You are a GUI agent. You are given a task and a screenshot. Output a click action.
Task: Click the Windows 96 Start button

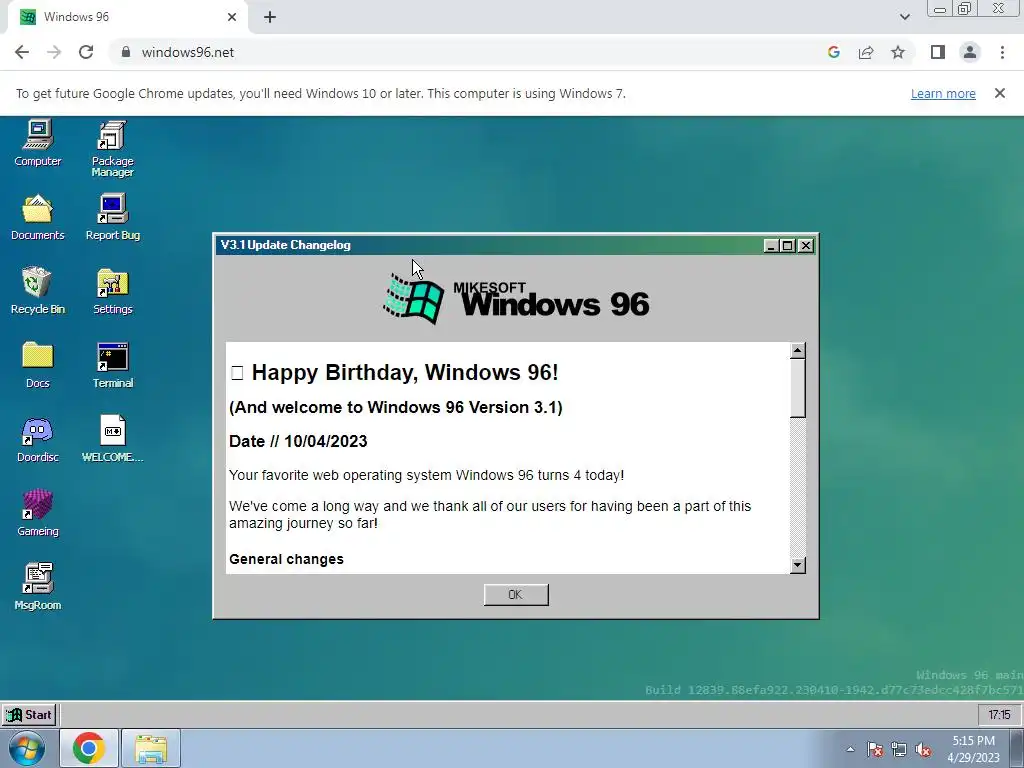pyautogui.click(x=29, y=714)
